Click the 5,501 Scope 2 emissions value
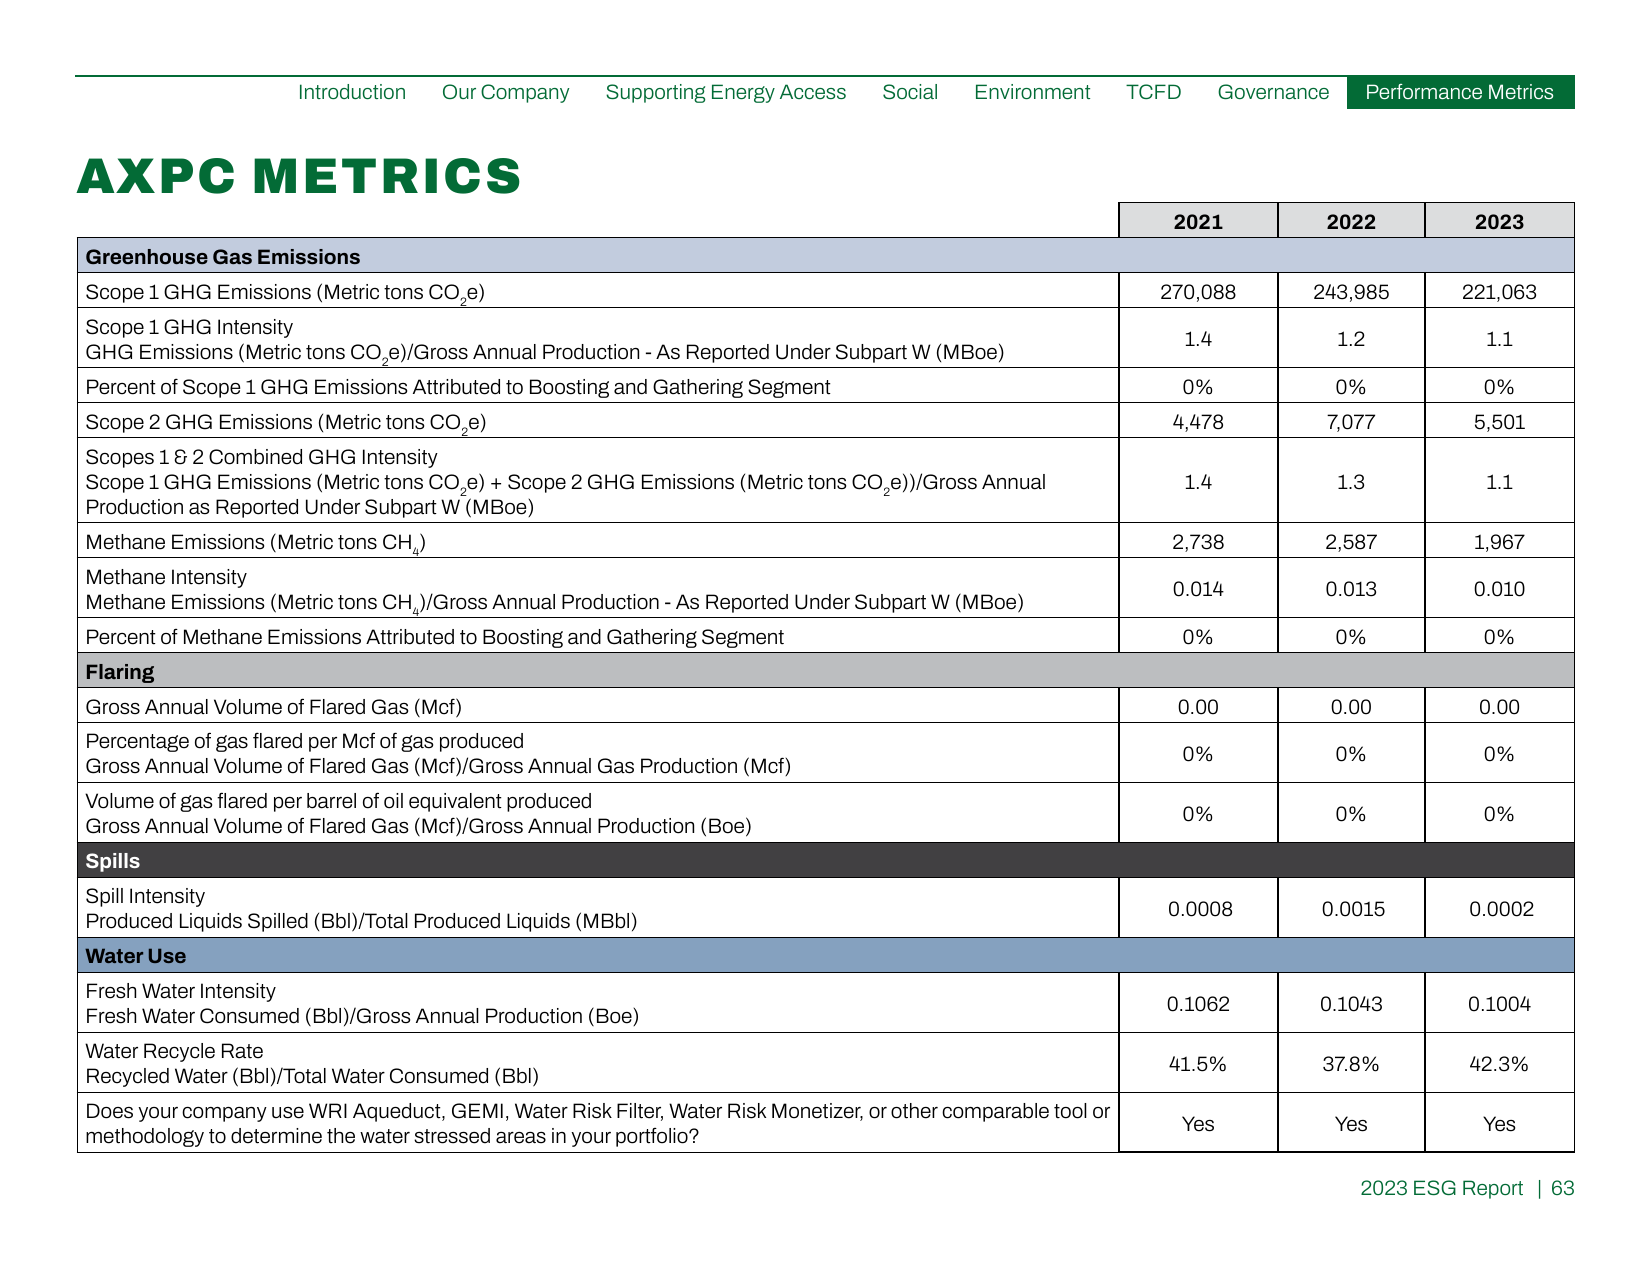This screenshot has height=1275, width=1650. pos(1499,422)
